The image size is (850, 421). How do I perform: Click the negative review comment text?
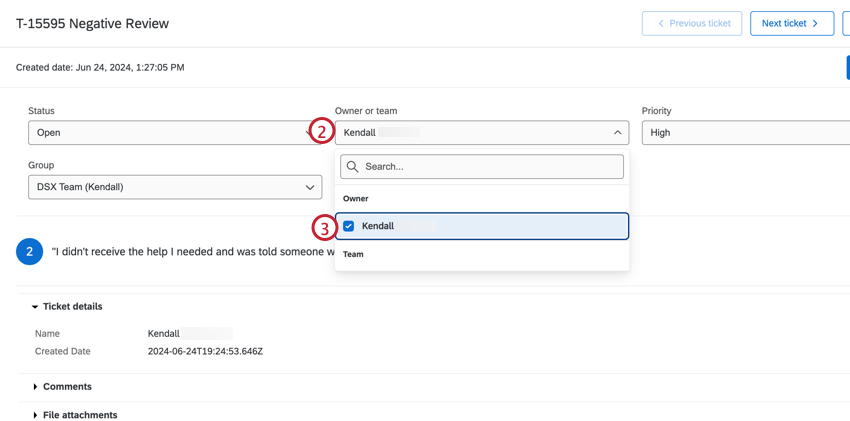pos(190,252)
